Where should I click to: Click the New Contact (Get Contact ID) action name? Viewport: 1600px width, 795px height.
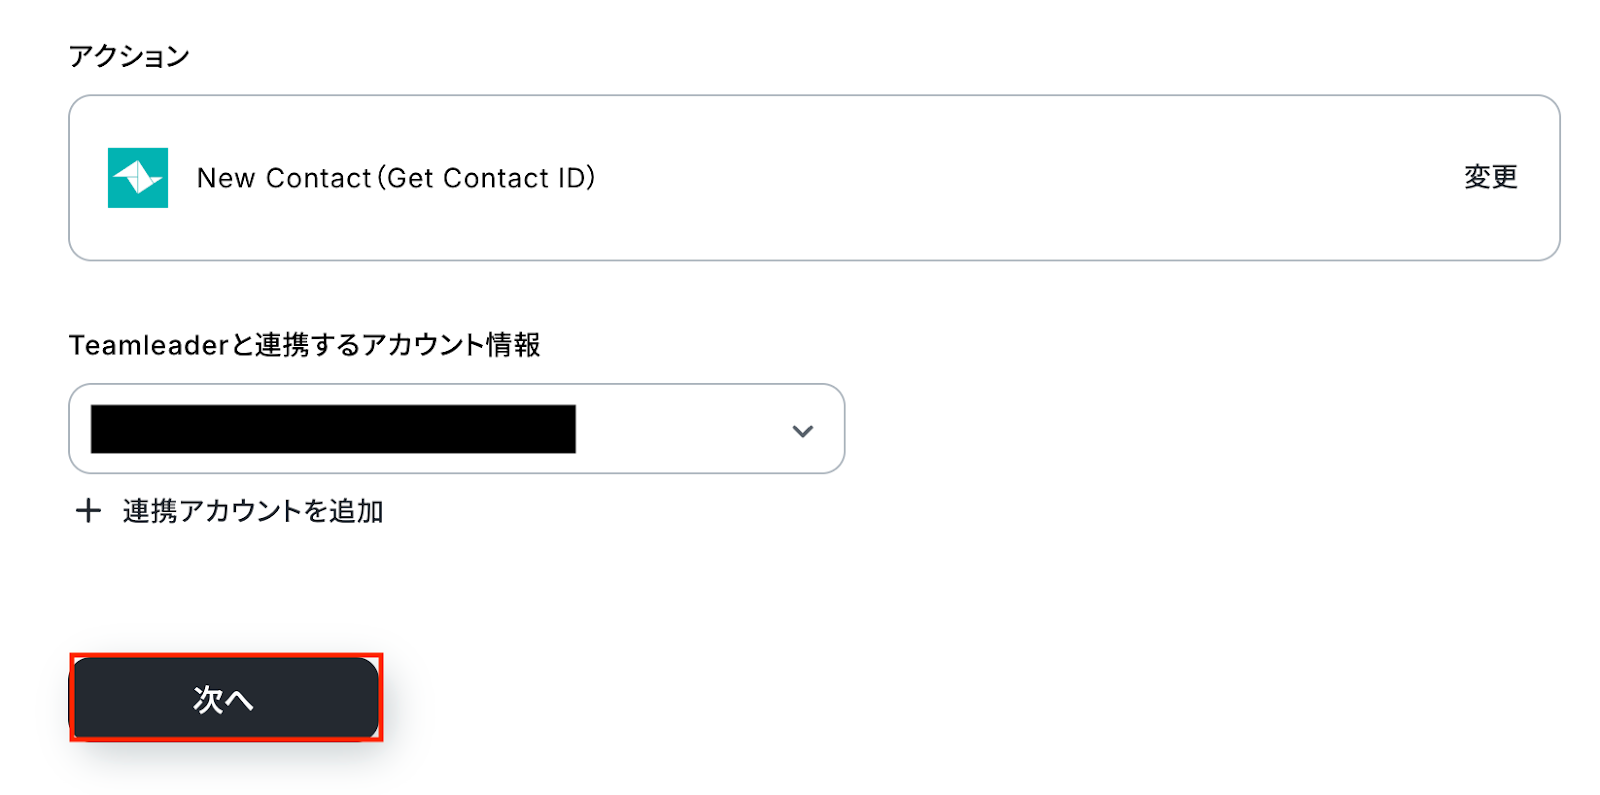[395, 178]
